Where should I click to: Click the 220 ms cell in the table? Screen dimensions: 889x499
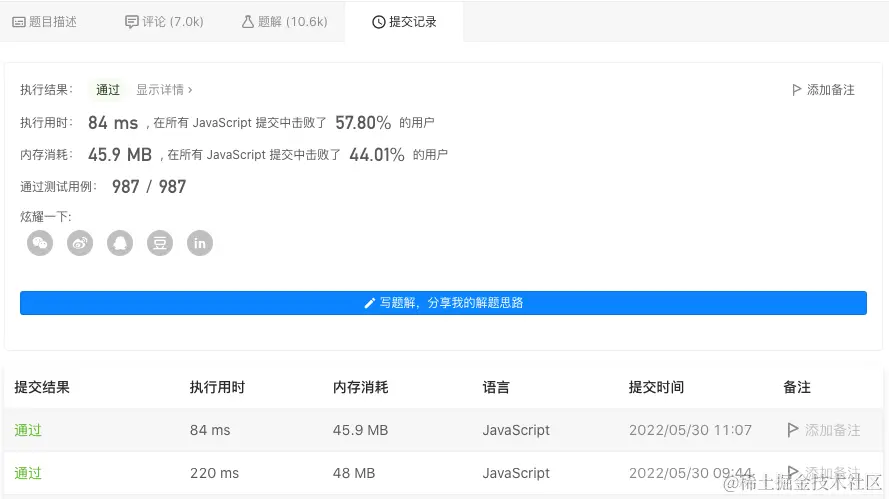tap(214, 473)
